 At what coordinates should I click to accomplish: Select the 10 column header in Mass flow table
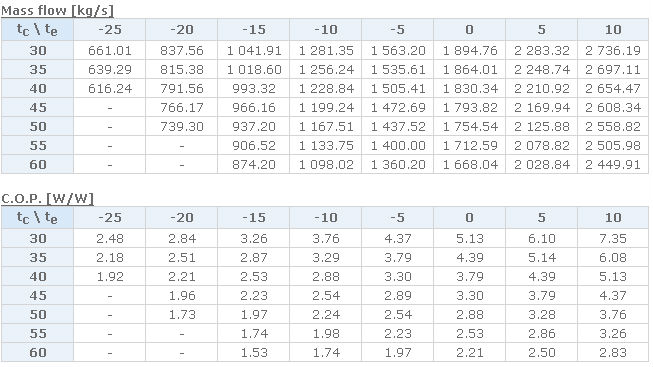[x=613, y=30]
